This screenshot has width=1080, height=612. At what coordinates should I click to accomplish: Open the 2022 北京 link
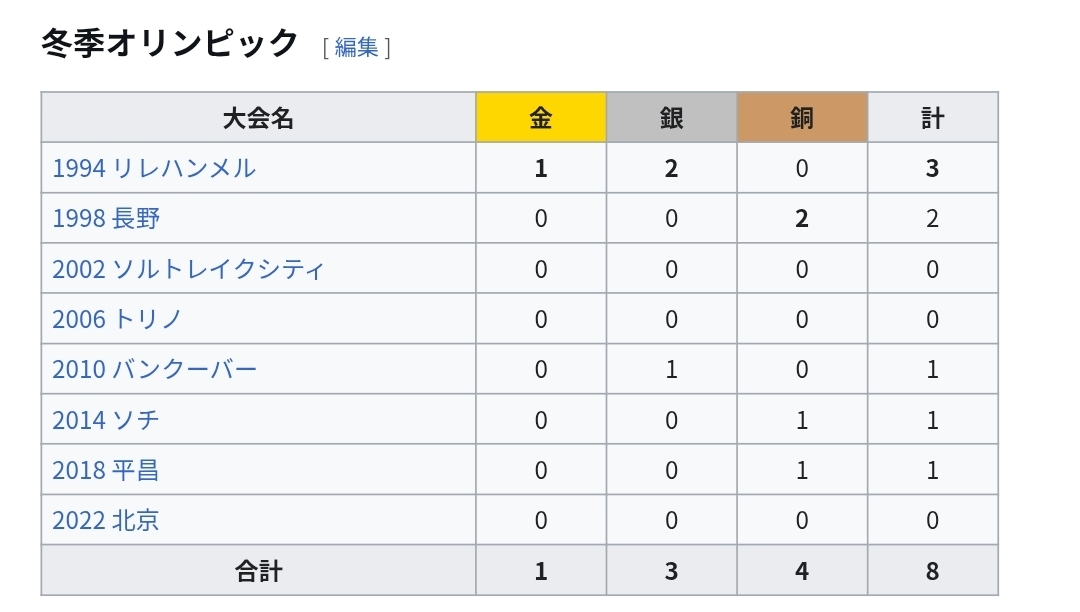click(x=106, y=520)
